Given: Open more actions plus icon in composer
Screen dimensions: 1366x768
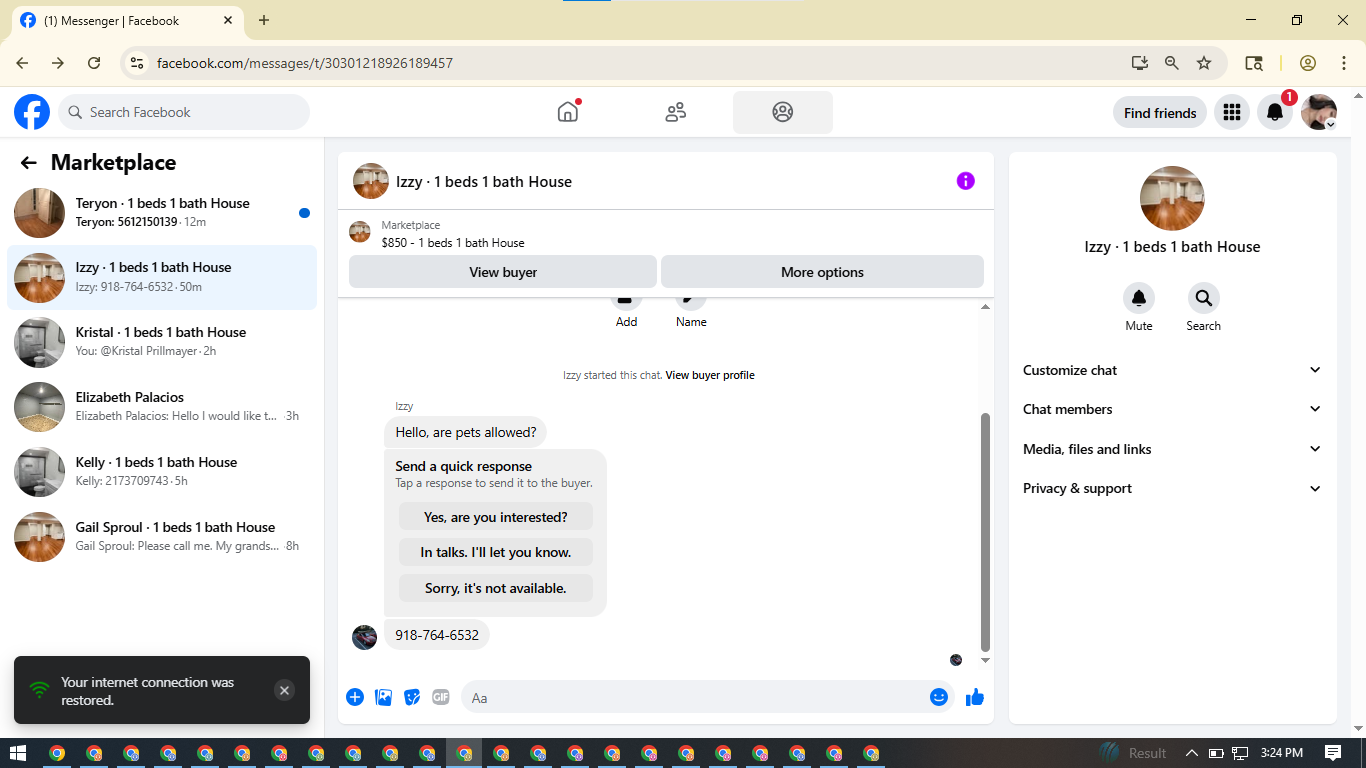Looking at the screenshot, I should coord(355,697).
